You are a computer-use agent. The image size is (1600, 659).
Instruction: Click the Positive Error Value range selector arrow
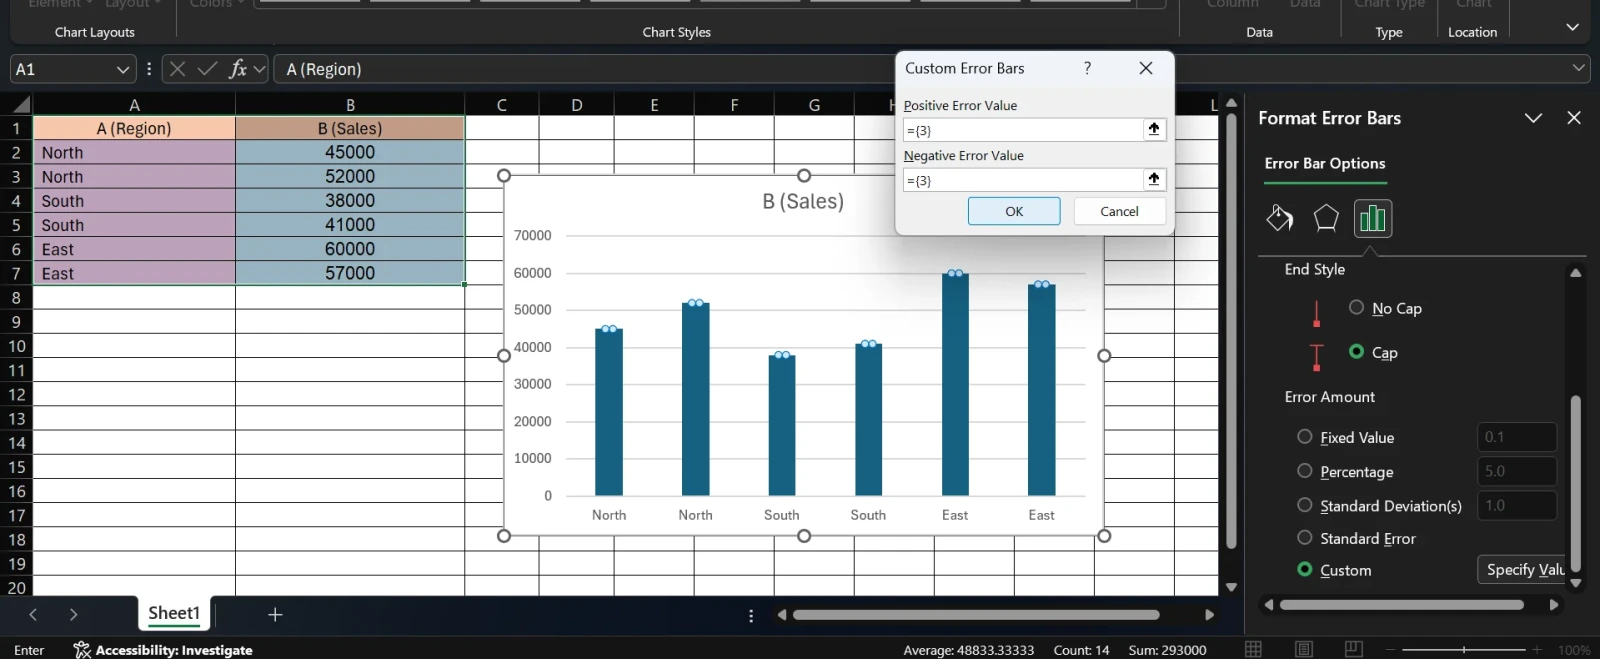click(1154, 129)
